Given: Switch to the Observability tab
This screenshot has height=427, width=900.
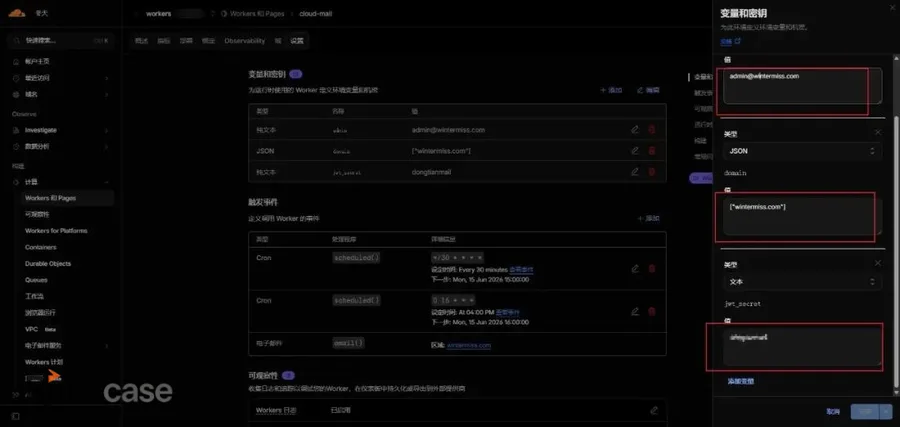Looking at the screenshot, I should click(x=245, y=41).
